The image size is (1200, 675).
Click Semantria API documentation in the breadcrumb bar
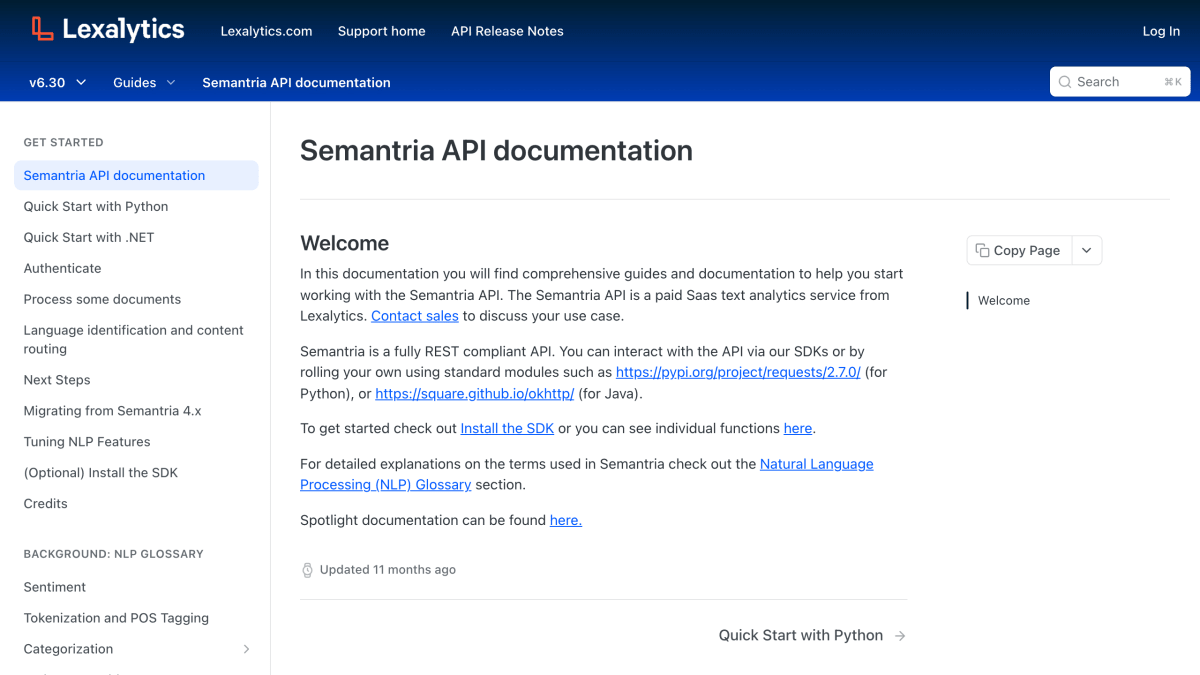click(296, 82)
